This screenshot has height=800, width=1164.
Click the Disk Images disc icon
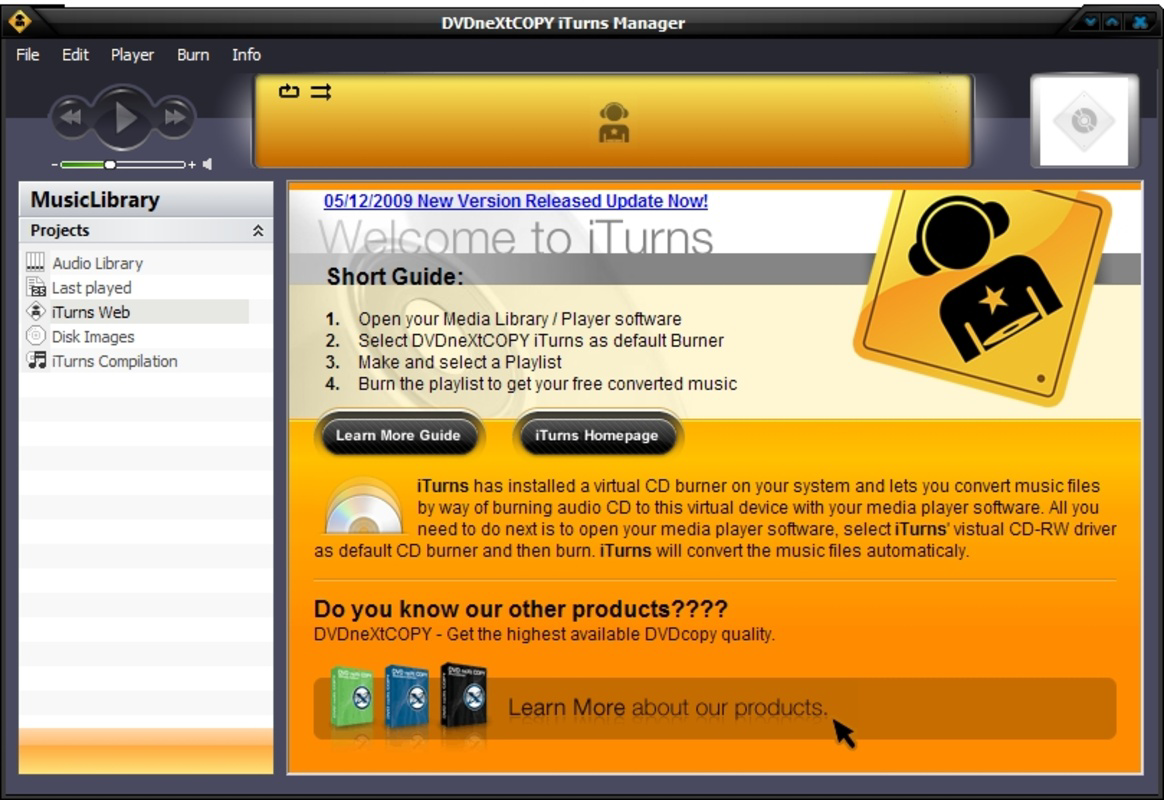(36, 335)
